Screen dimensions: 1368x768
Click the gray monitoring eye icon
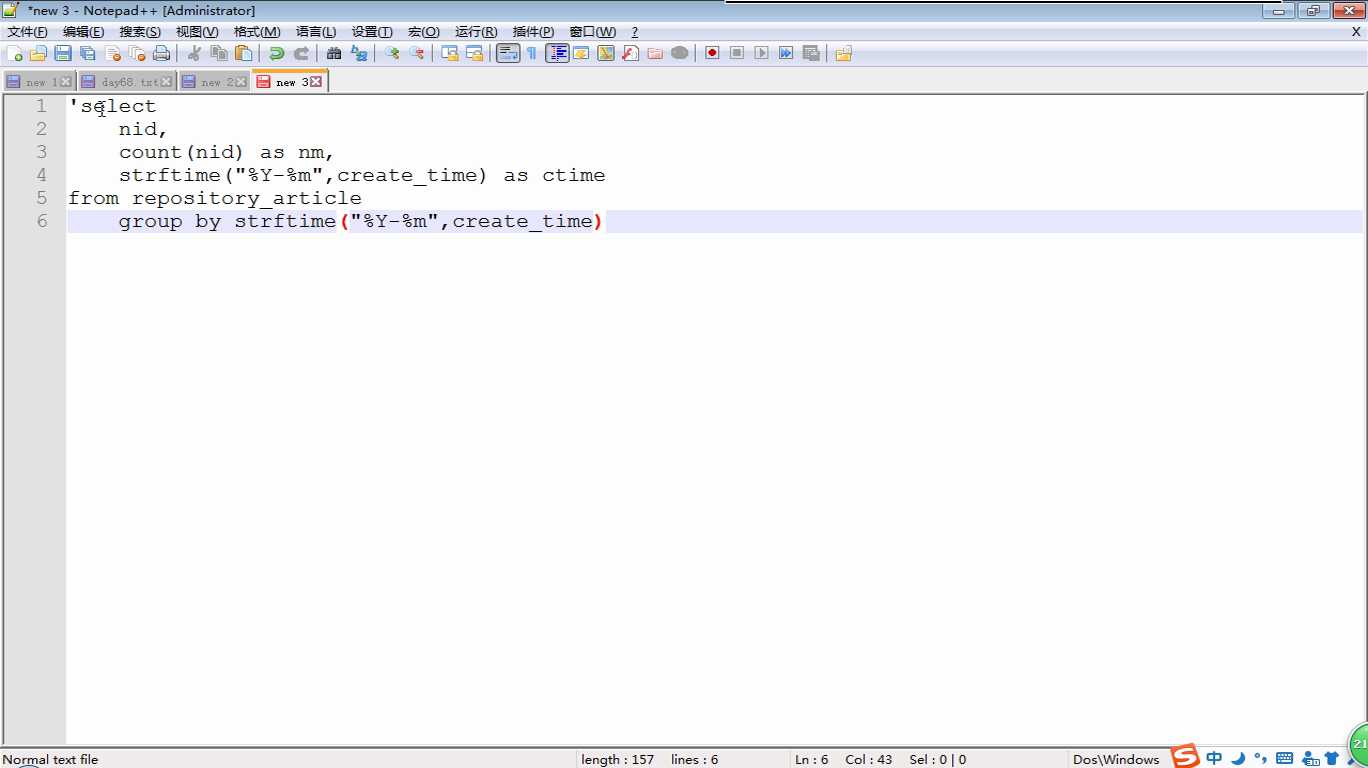coord(680,53)
